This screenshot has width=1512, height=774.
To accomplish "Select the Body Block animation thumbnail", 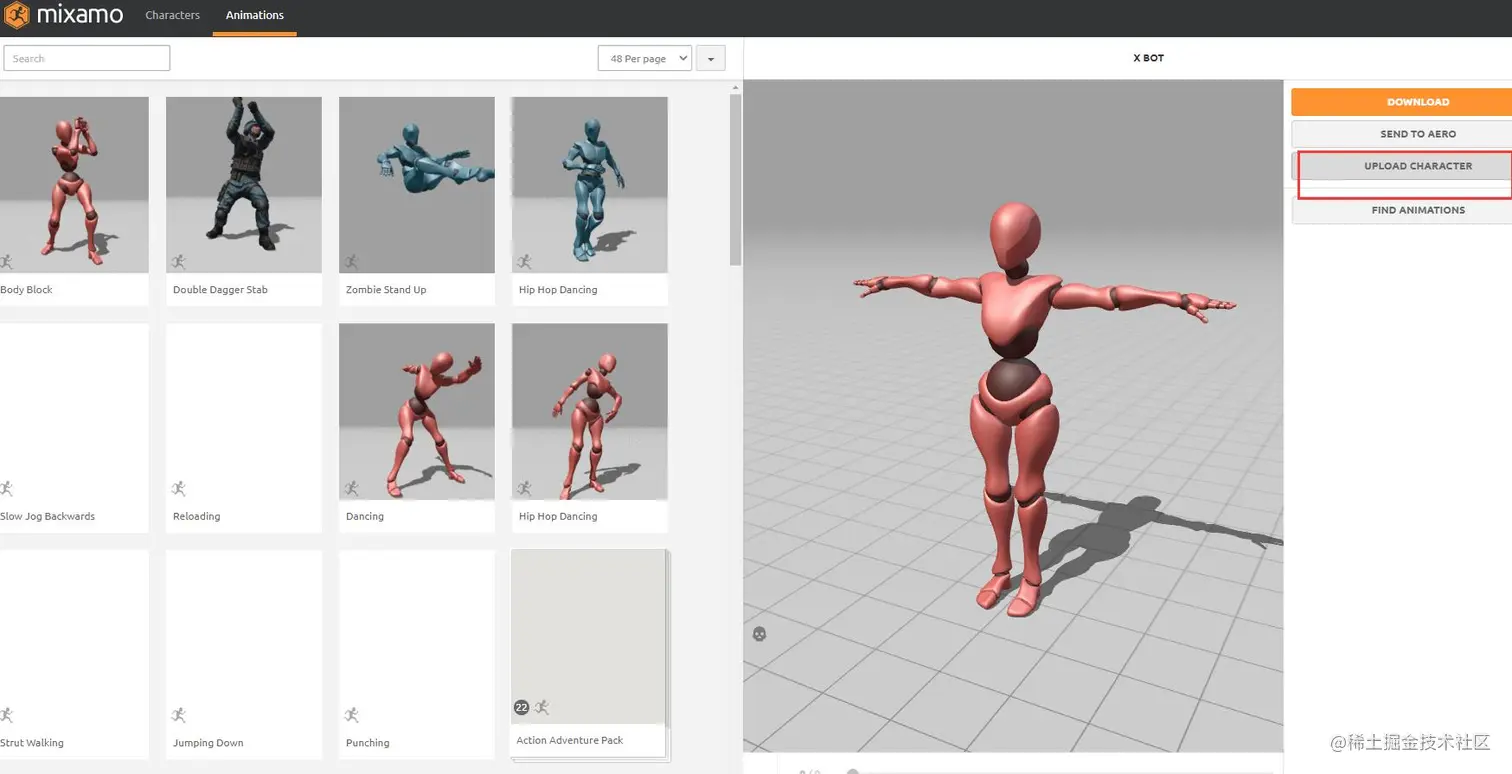I will coord(74,185).
